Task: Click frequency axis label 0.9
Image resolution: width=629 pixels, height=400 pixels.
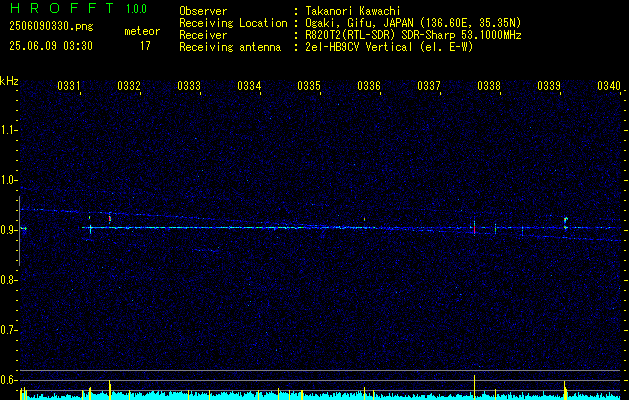Action: click(8, 230)
